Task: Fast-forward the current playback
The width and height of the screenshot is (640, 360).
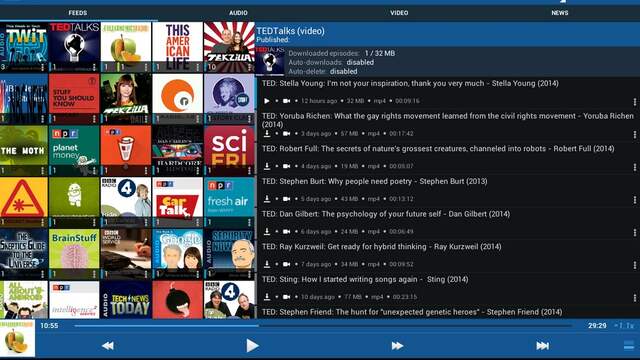Action: pyautogui.click(x=397, y=346)
